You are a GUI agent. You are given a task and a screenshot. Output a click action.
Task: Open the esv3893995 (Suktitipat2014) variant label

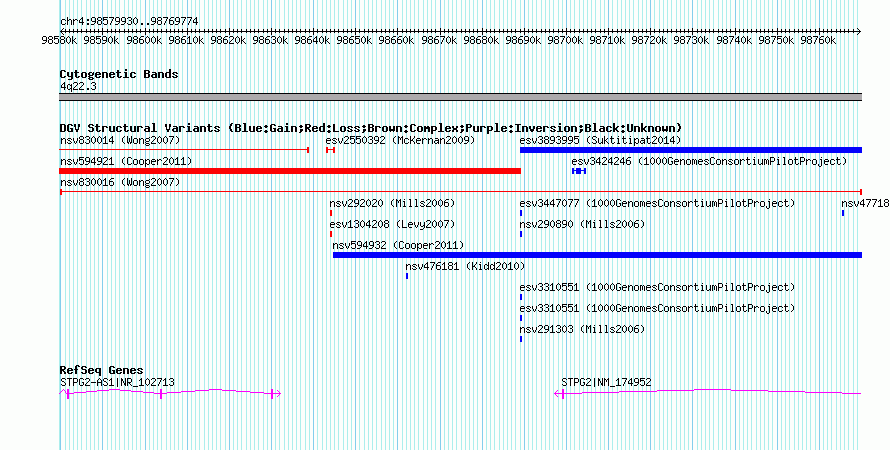pos(600,140)
